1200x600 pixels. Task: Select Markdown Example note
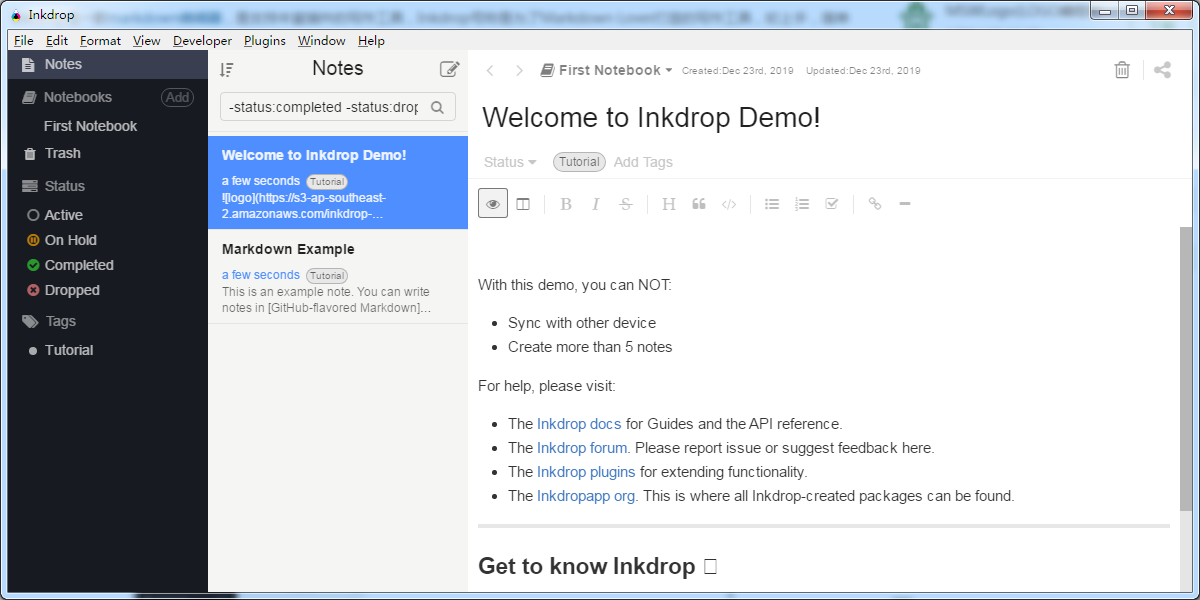coord(338,277)
